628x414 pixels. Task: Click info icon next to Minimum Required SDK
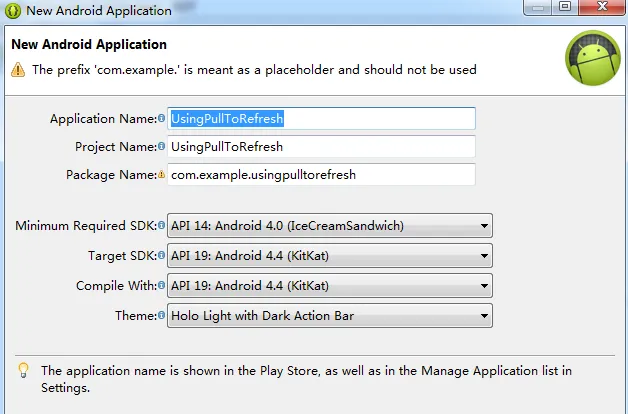click(161, 225)
